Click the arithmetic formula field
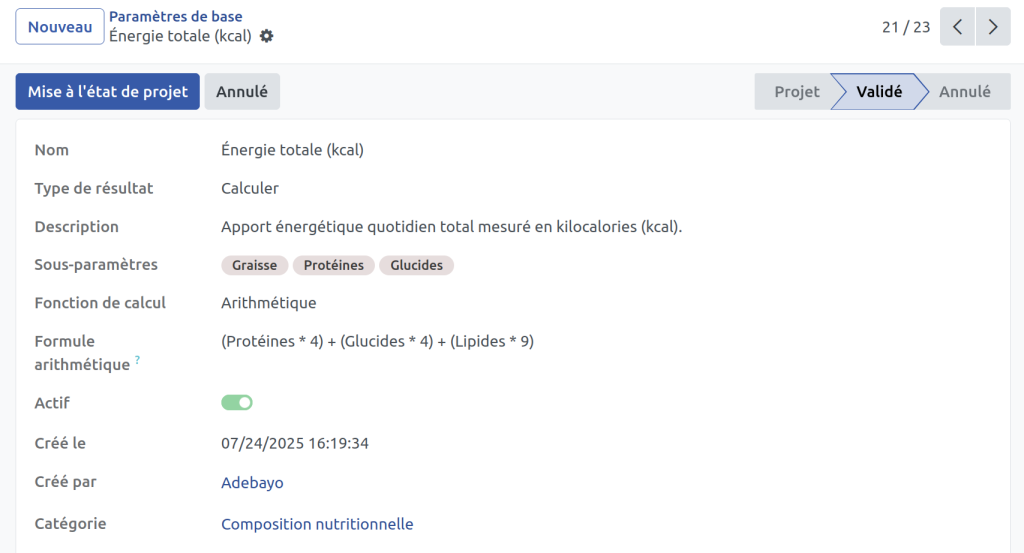 377,341
